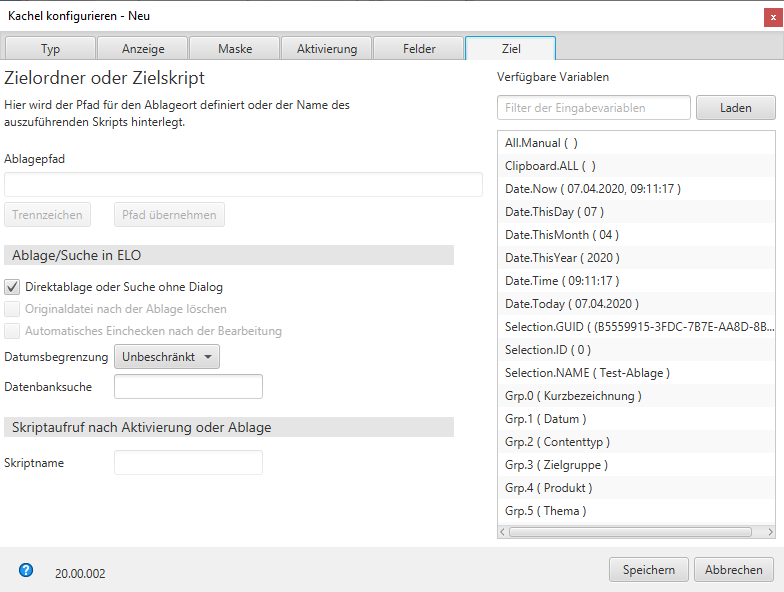
Task: Select the Date.Now variable
Action: pyautogui.click(x=636, y=189)
